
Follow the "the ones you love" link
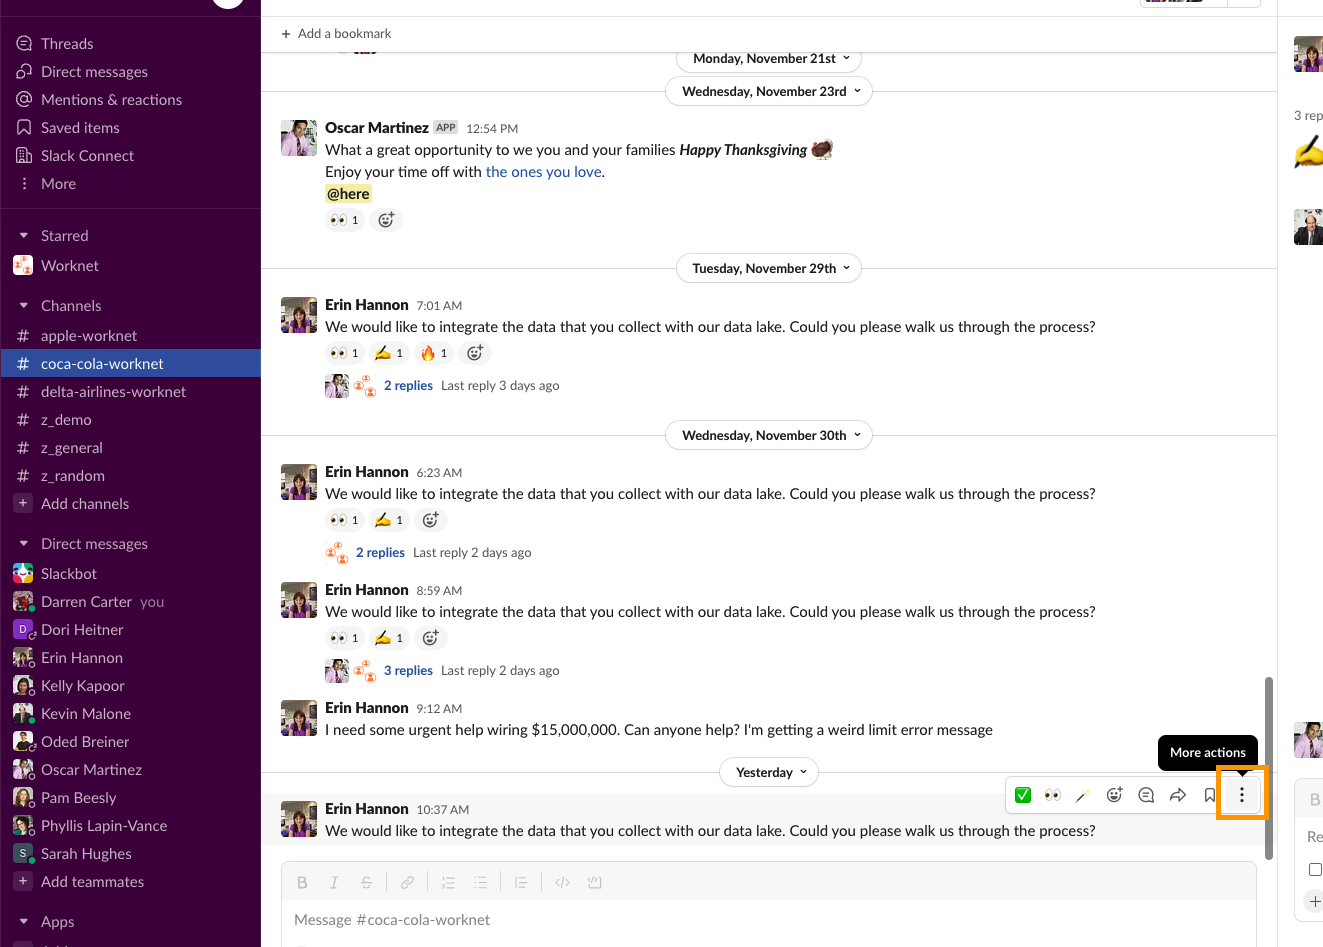(544, 172)
